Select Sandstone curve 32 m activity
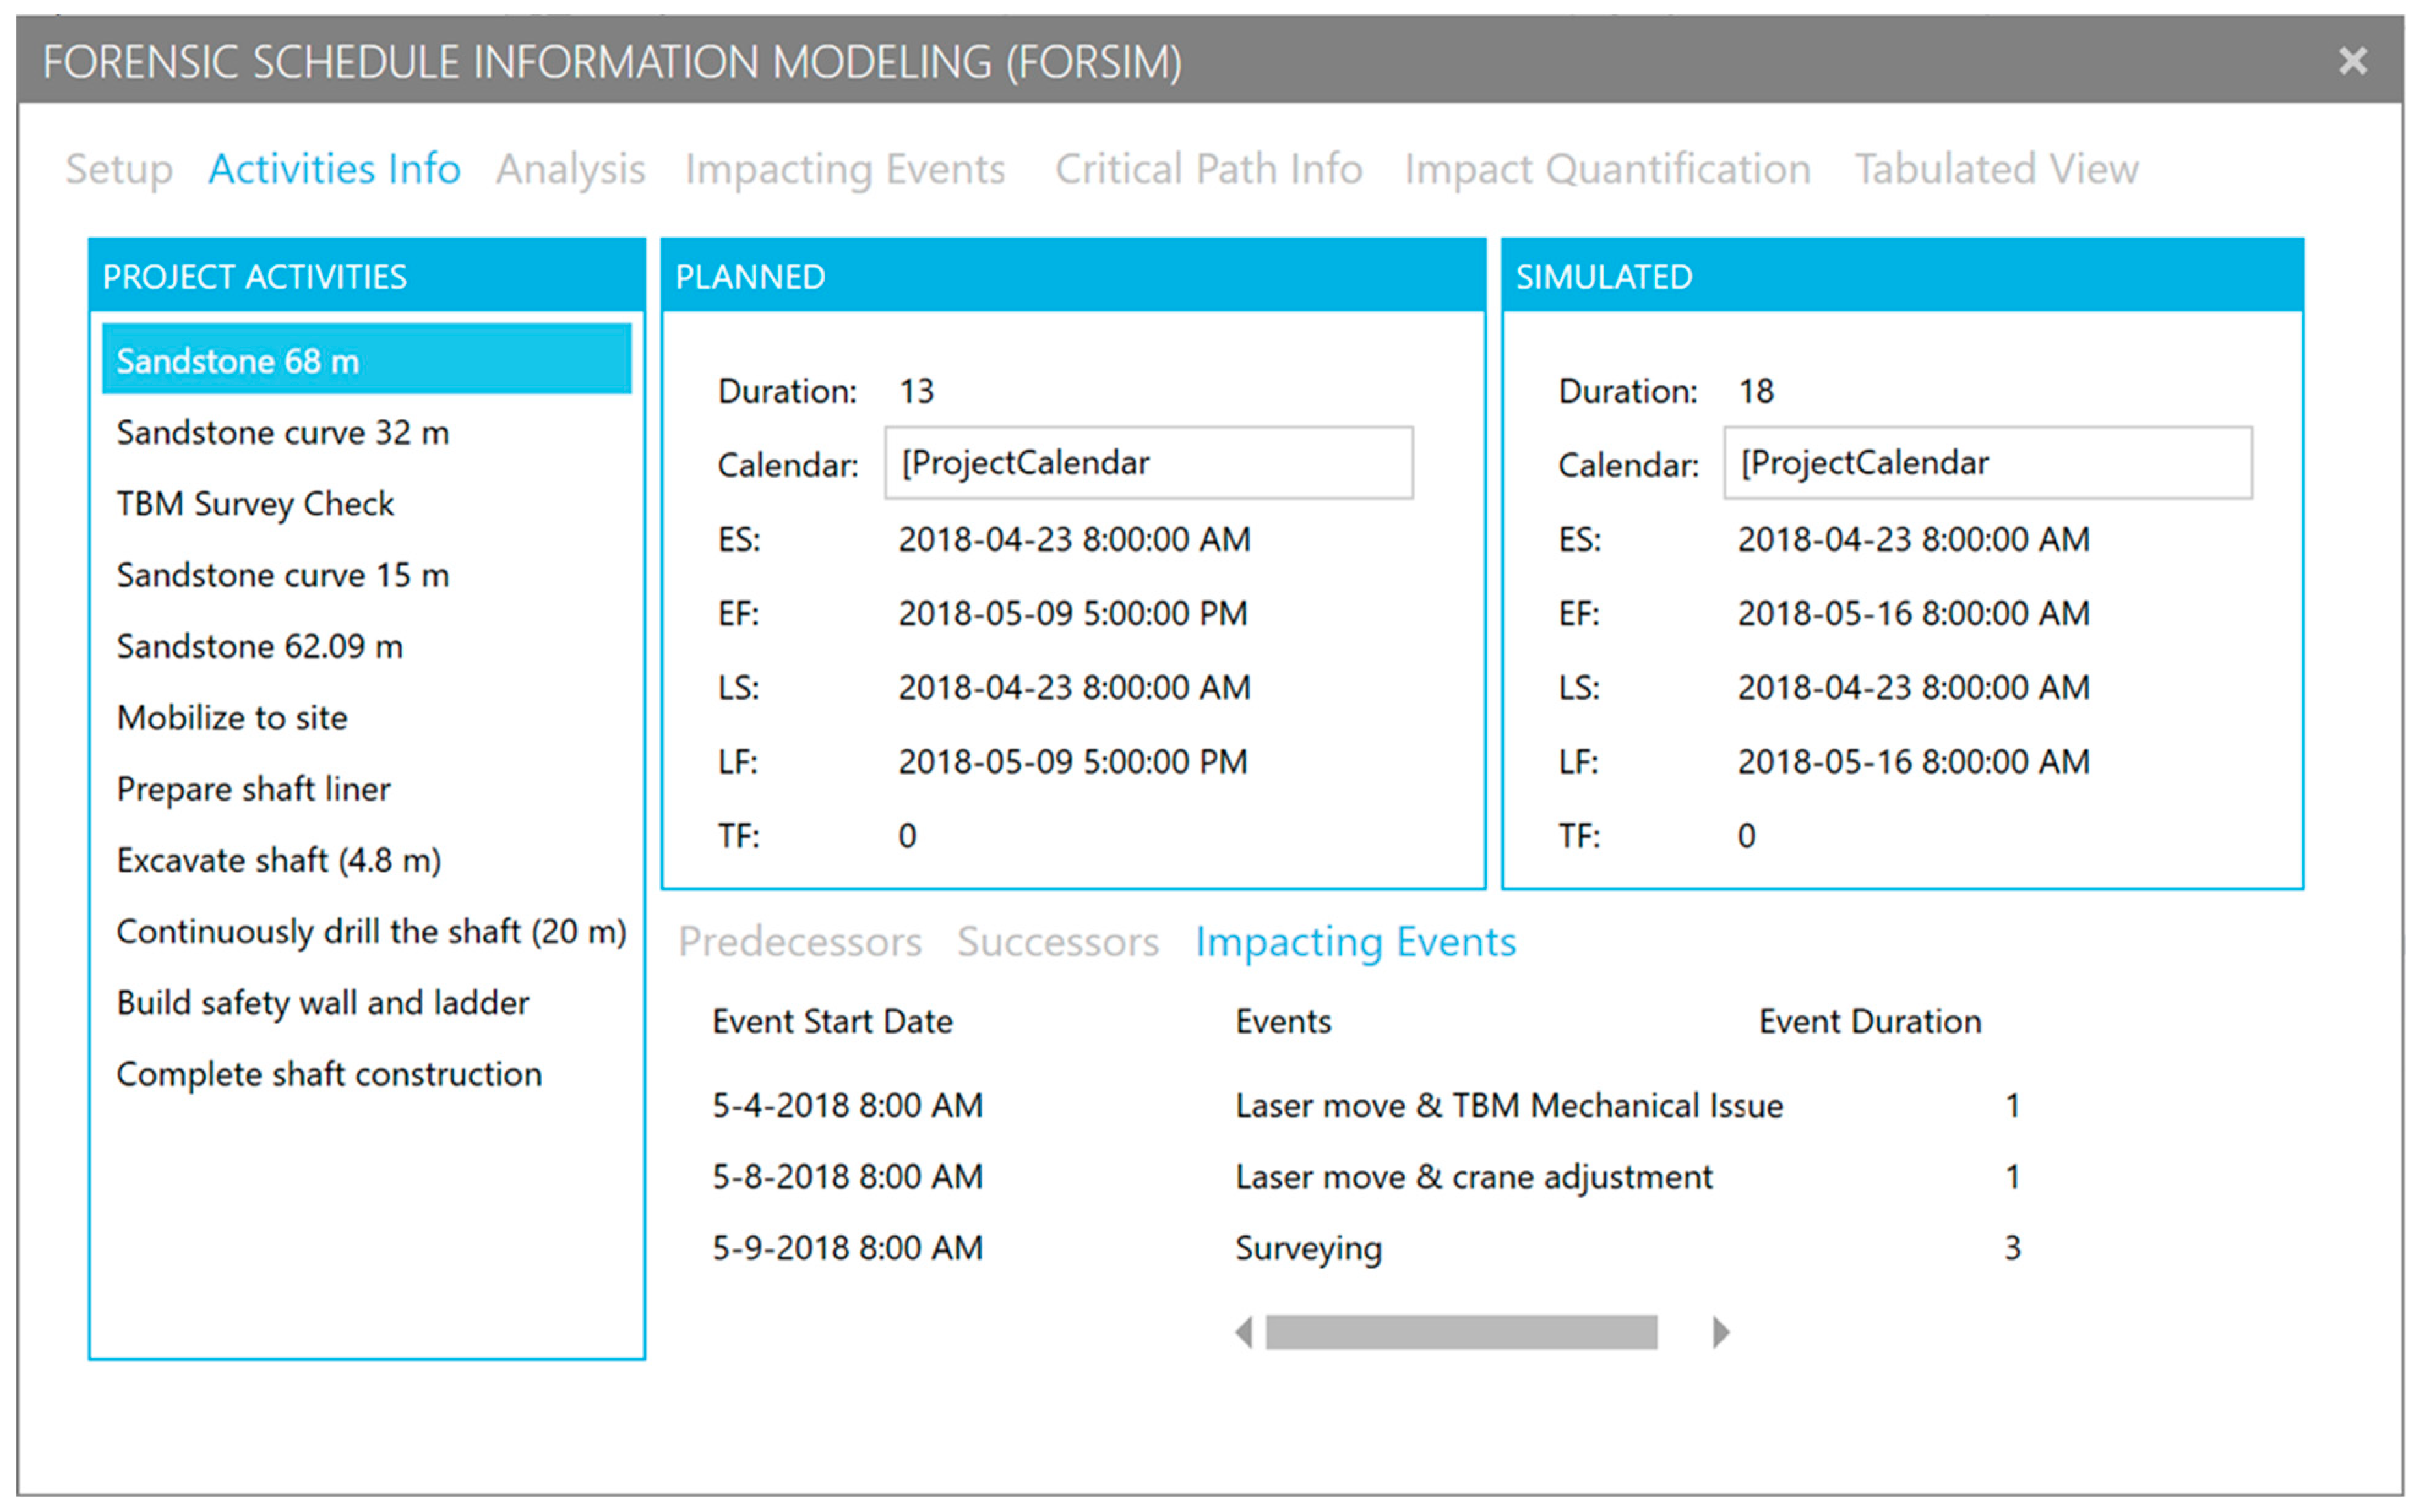 tap(283, 433)
